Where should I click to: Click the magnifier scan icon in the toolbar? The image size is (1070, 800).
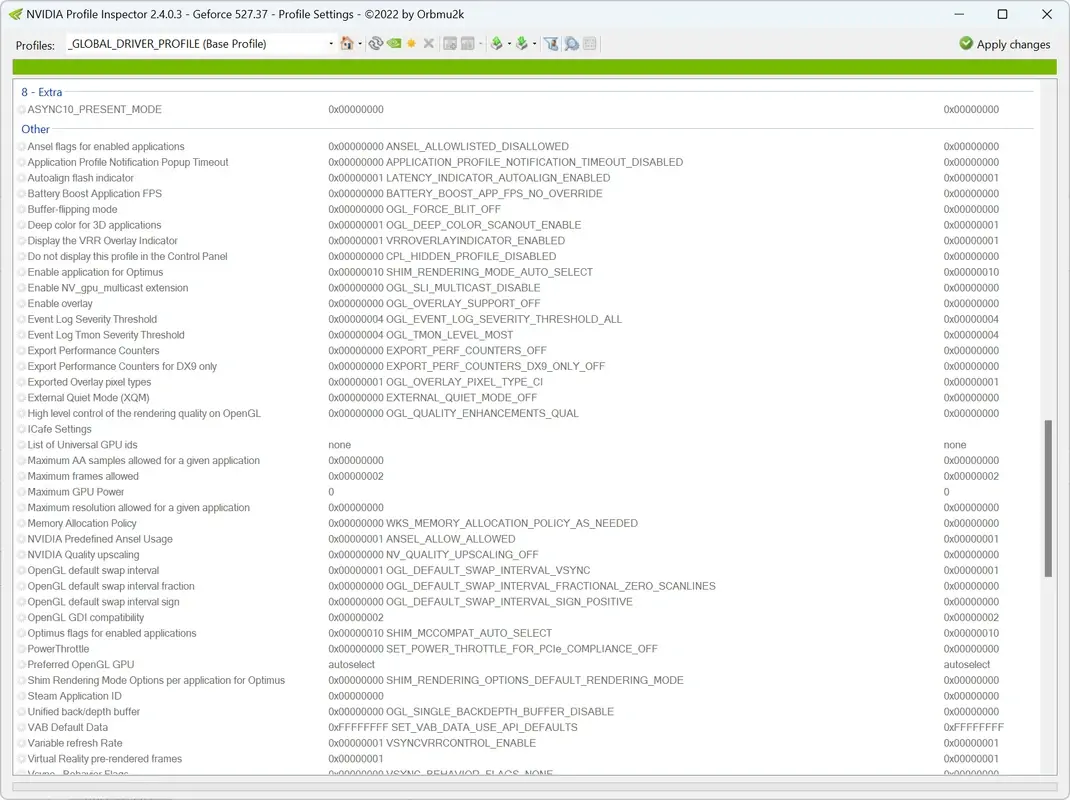(x=571, y=43)
